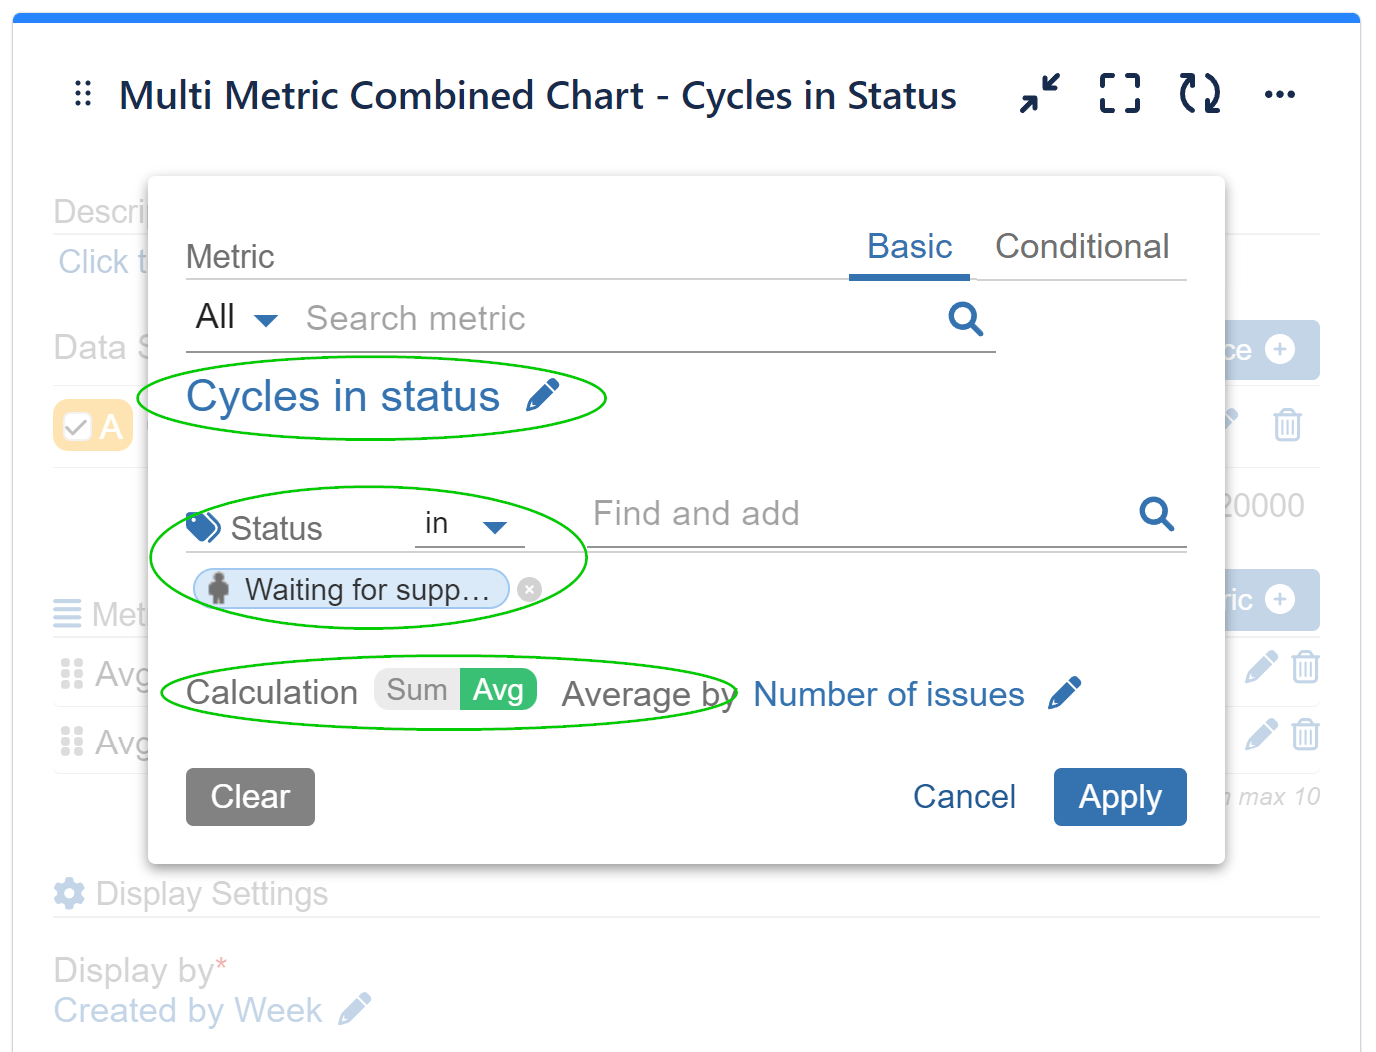The width and height of the screenshot is (1376, 1052).
Task: Switch to the Conditional tab
Action: click(x=1082, y=246)
